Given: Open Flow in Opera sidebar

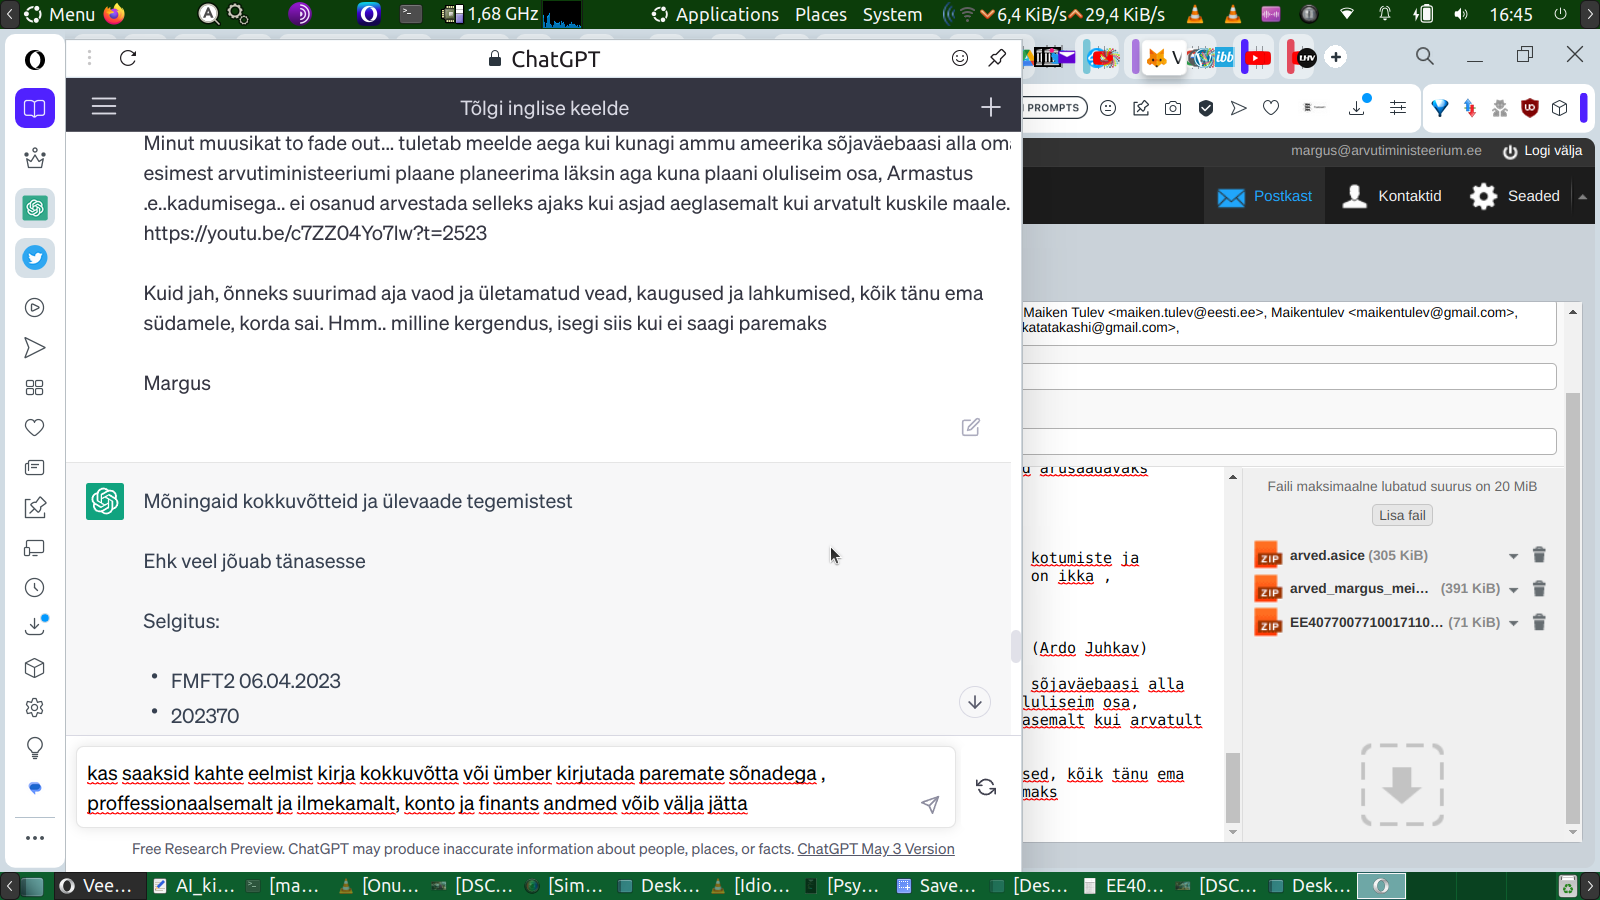Looking at the screenshot, I should click(x=35, y=348).
